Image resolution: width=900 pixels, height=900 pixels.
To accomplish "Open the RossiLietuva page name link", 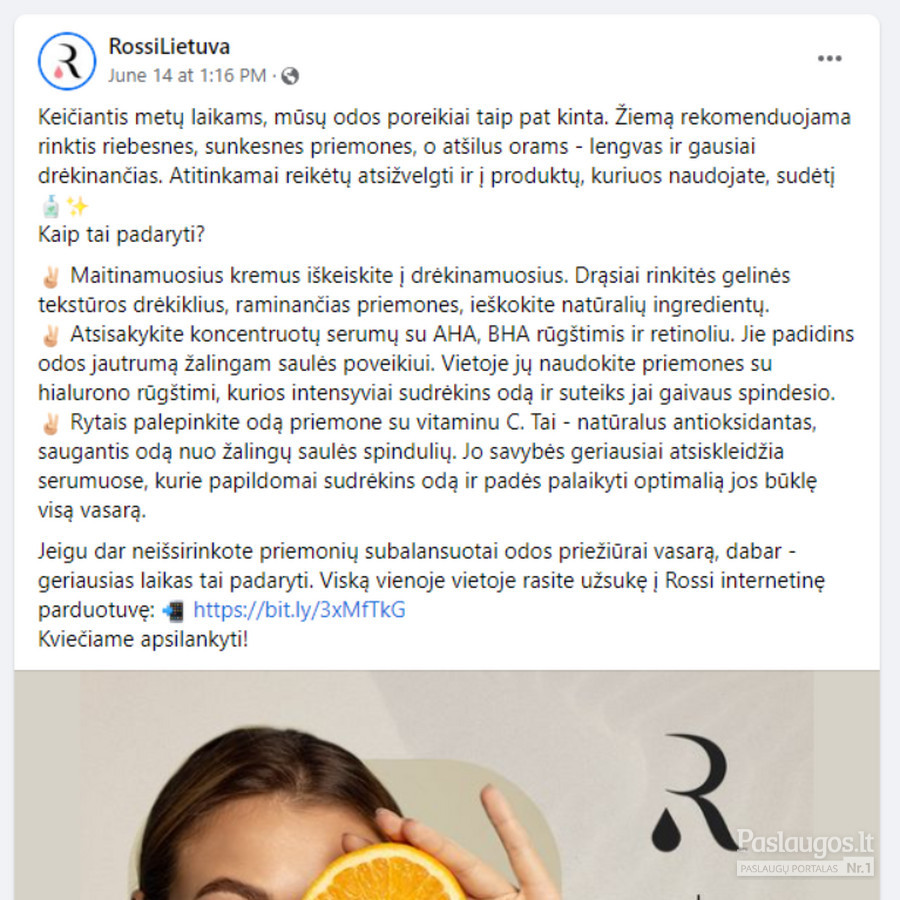I will pos(169,46).
